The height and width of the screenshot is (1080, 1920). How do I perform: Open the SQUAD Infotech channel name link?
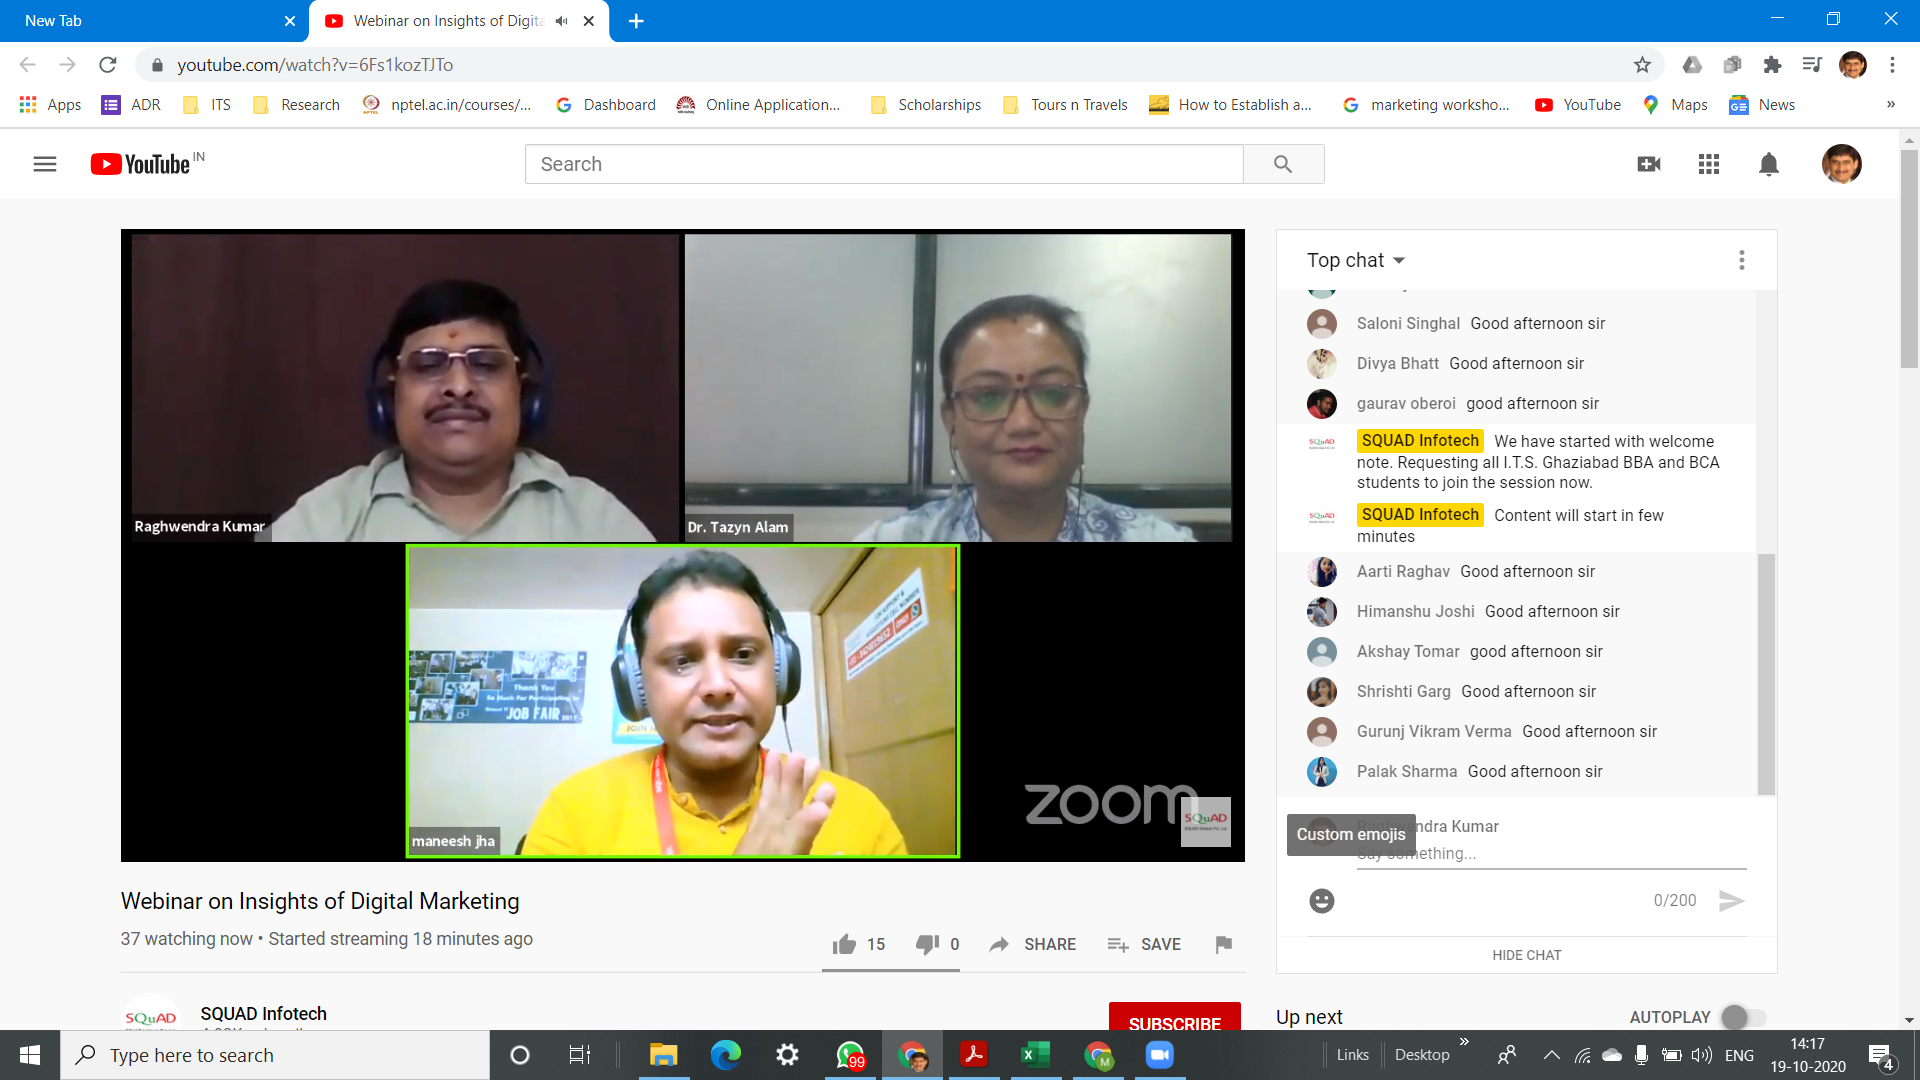coord(264,1013)
